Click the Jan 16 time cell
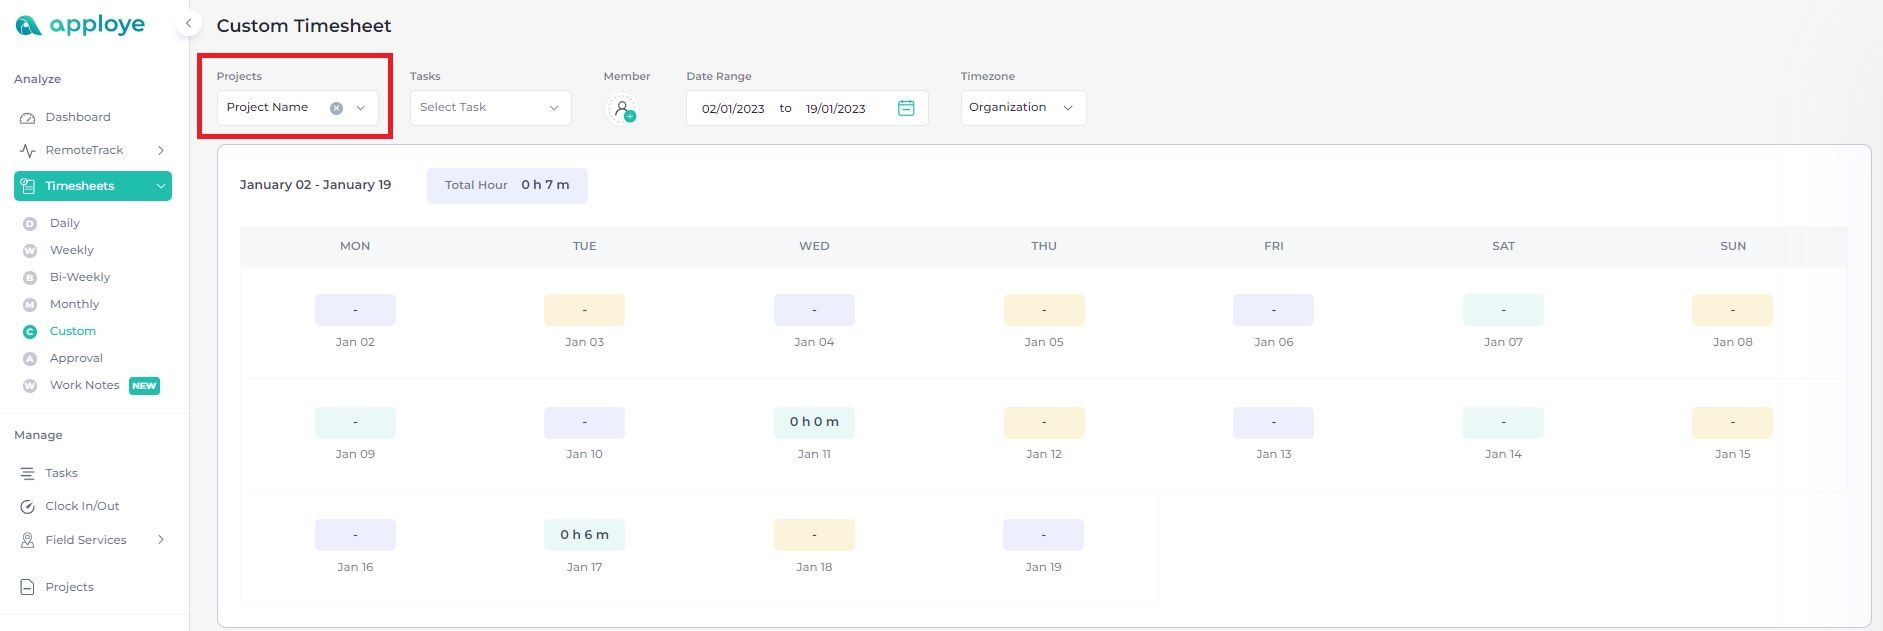The width and height of the screenshot is (1883, 631). 355,535
